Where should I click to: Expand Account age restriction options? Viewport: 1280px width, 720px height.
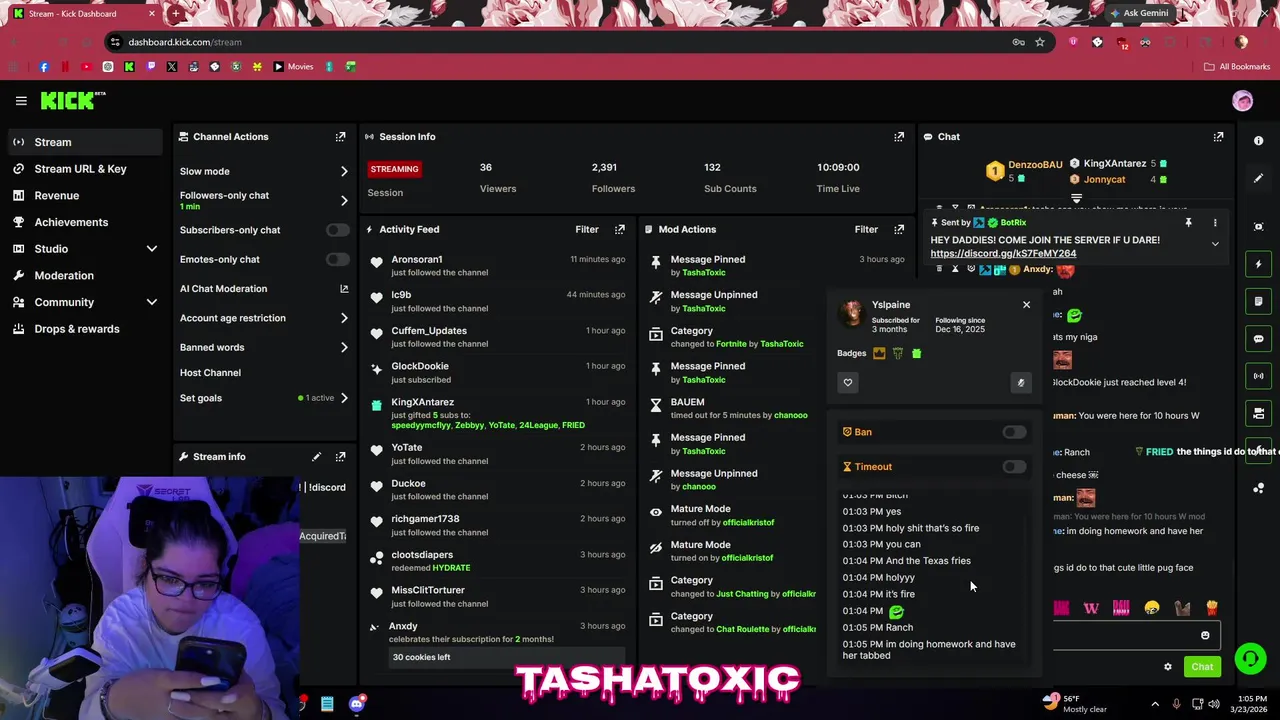(x=344, y=318)
